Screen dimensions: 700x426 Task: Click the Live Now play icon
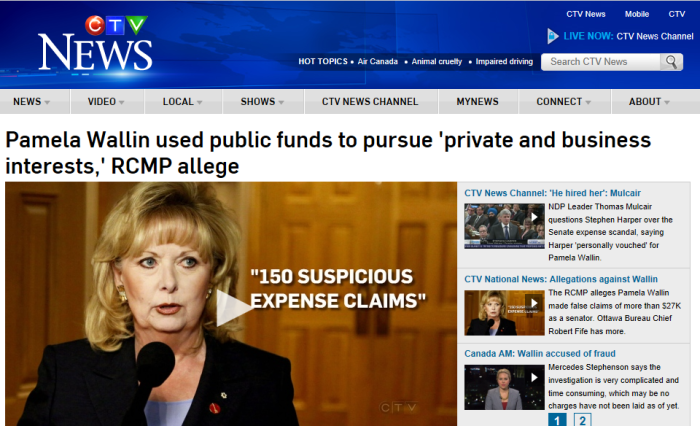coord(553,36)
